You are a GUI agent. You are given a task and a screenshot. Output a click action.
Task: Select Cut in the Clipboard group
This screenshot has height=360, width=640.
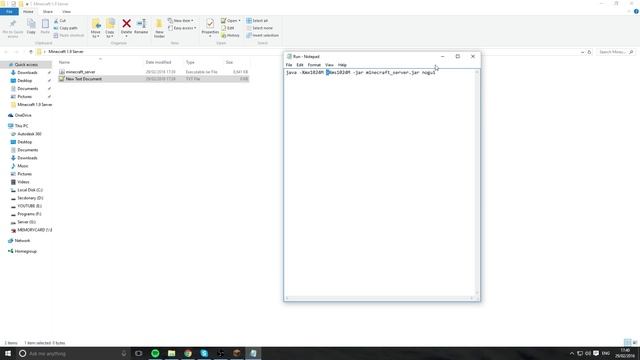click(60, 20)
